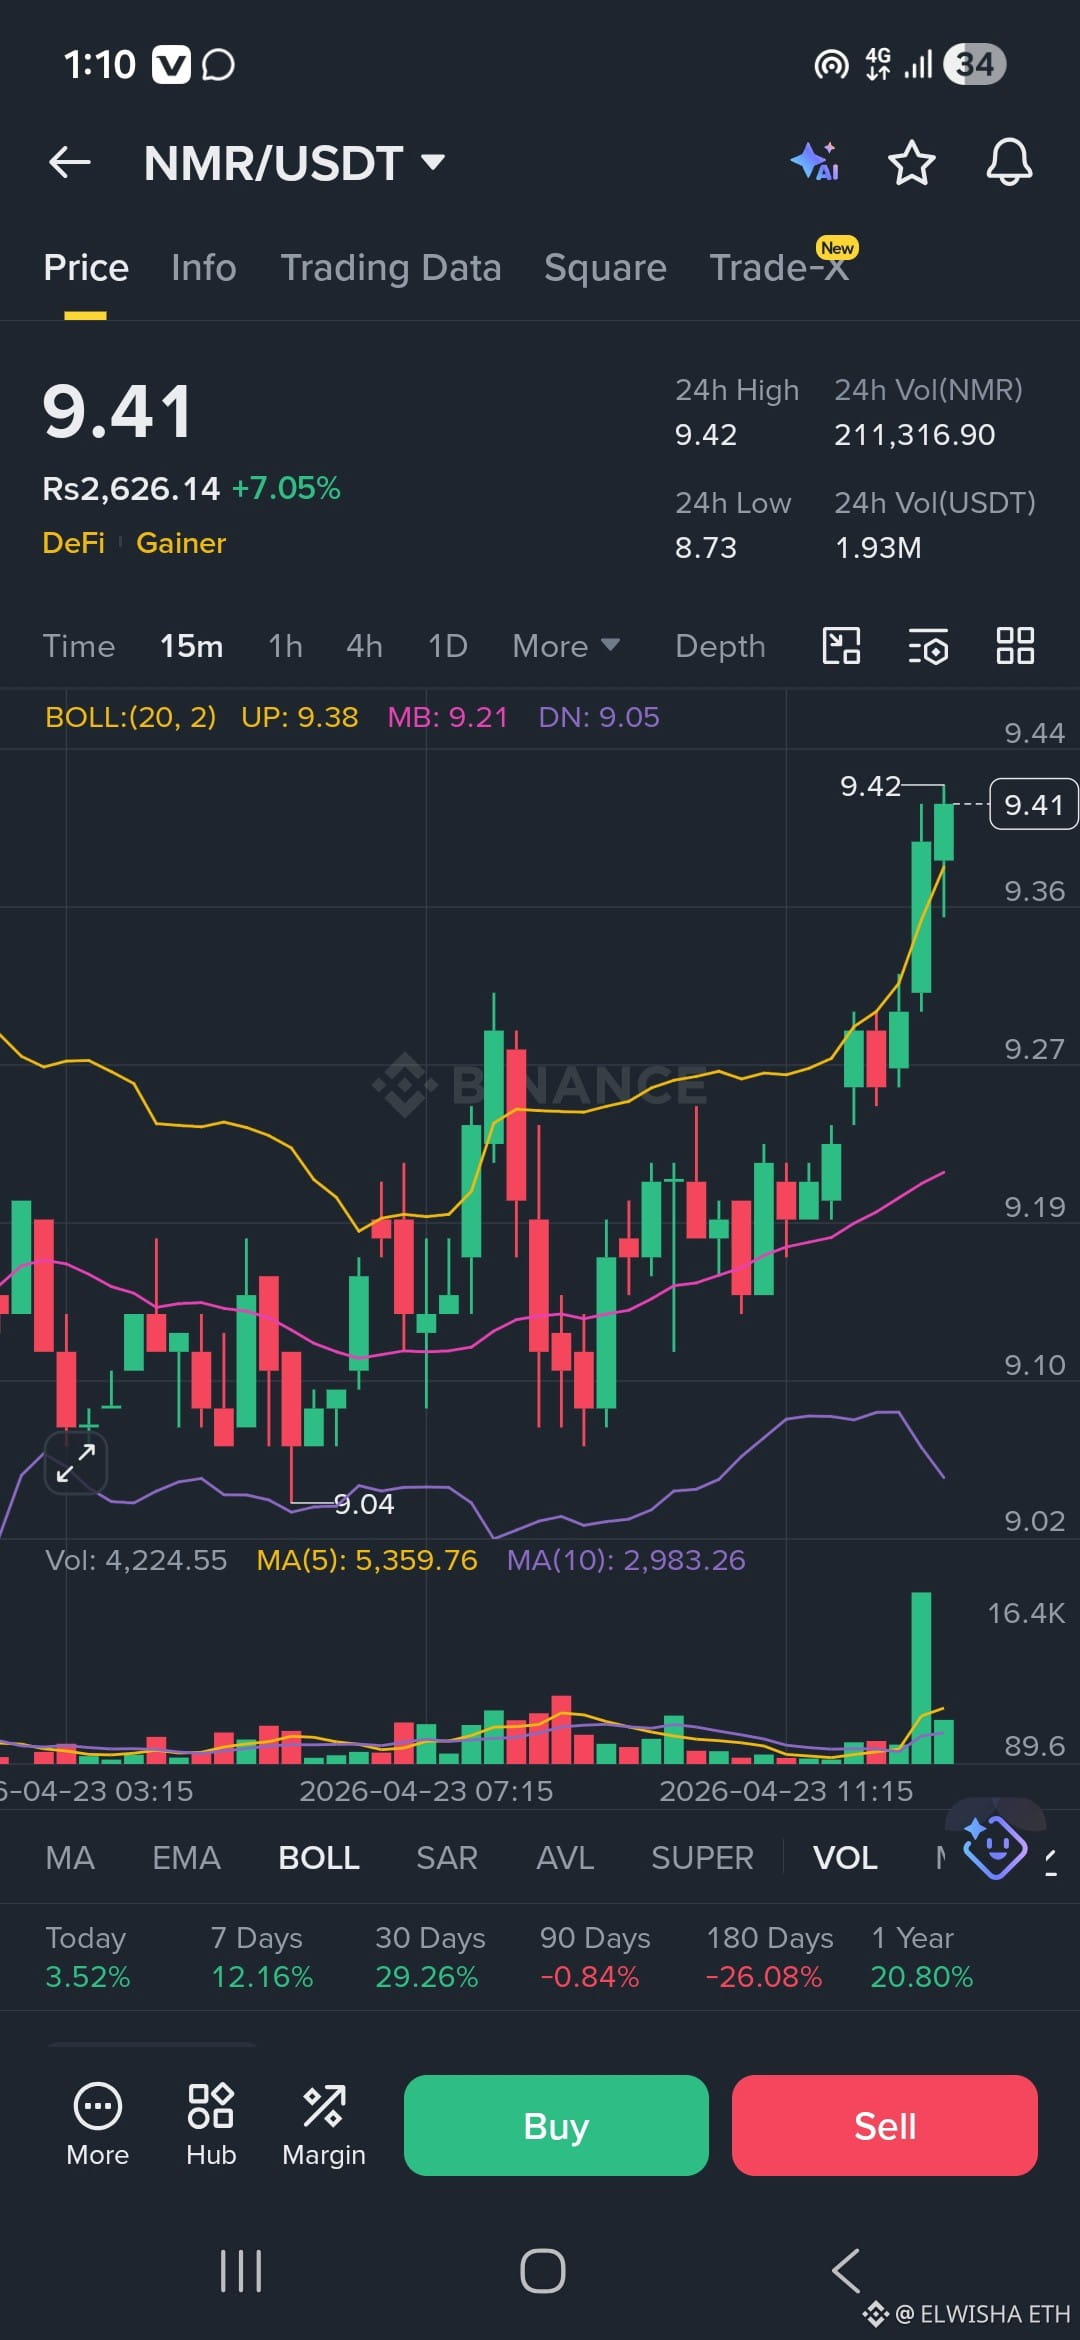1080x2340 pixels.
Task: Open chart drawing tools icon
Action: click(841, 646)
